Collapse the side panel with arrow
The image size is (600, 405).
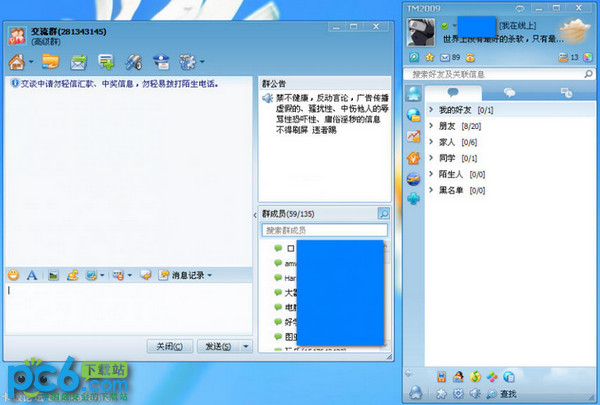[x=255, y=216]
